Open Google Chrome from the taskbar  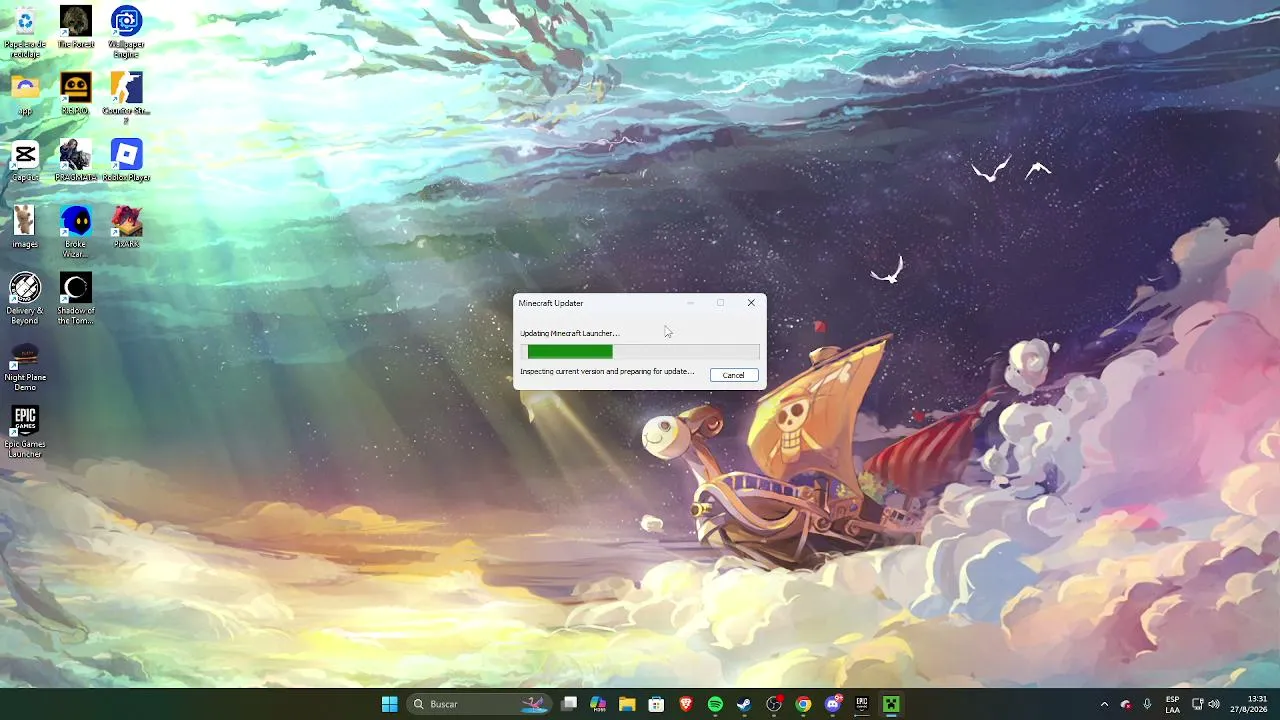[x=803, y=704]
